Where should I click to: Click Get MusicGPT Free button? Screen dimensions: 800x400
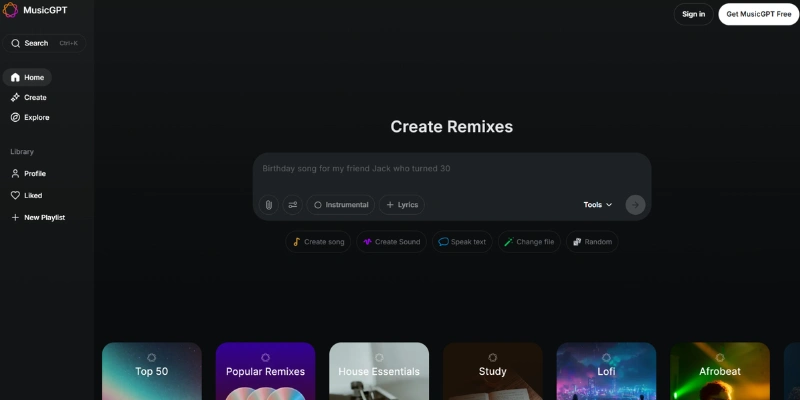[x=759, y=14]
